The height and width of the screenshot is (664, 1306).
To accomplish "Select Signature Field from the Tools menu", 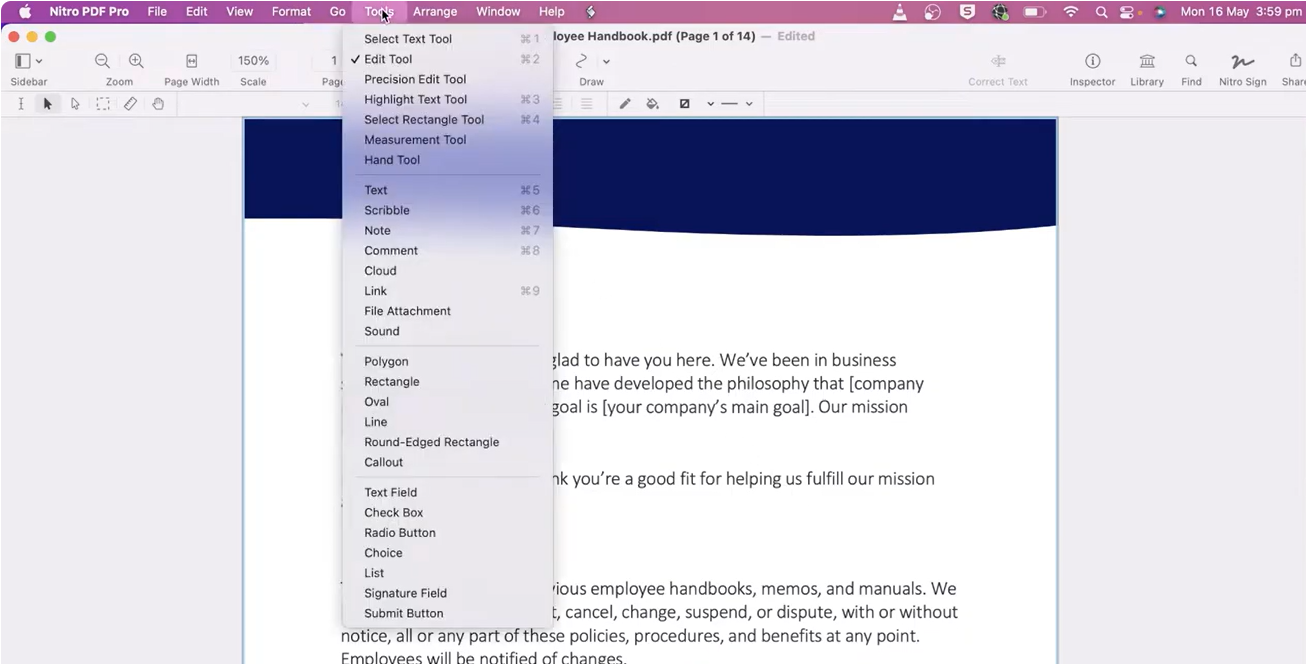I will [405, 592].
